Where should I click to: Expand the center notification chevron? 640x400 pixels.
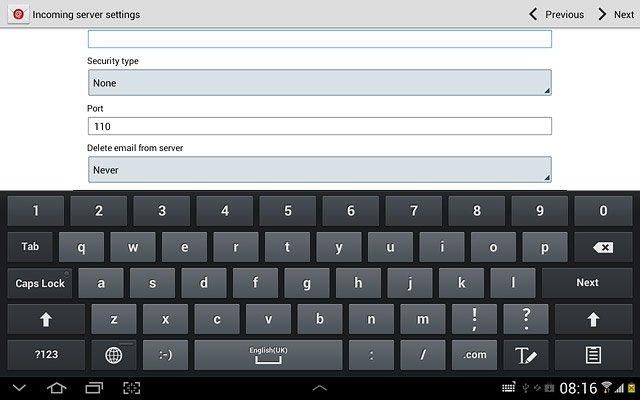pyautogui.click(x=320, y=388)
